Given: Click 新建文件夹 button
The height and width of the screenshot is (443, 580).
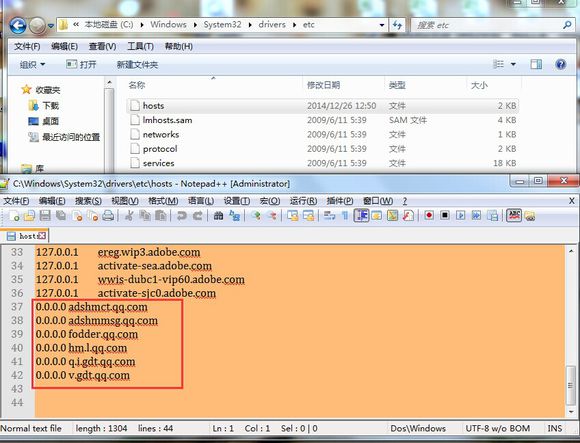Looking at the screenshot, I should [137, 65].
